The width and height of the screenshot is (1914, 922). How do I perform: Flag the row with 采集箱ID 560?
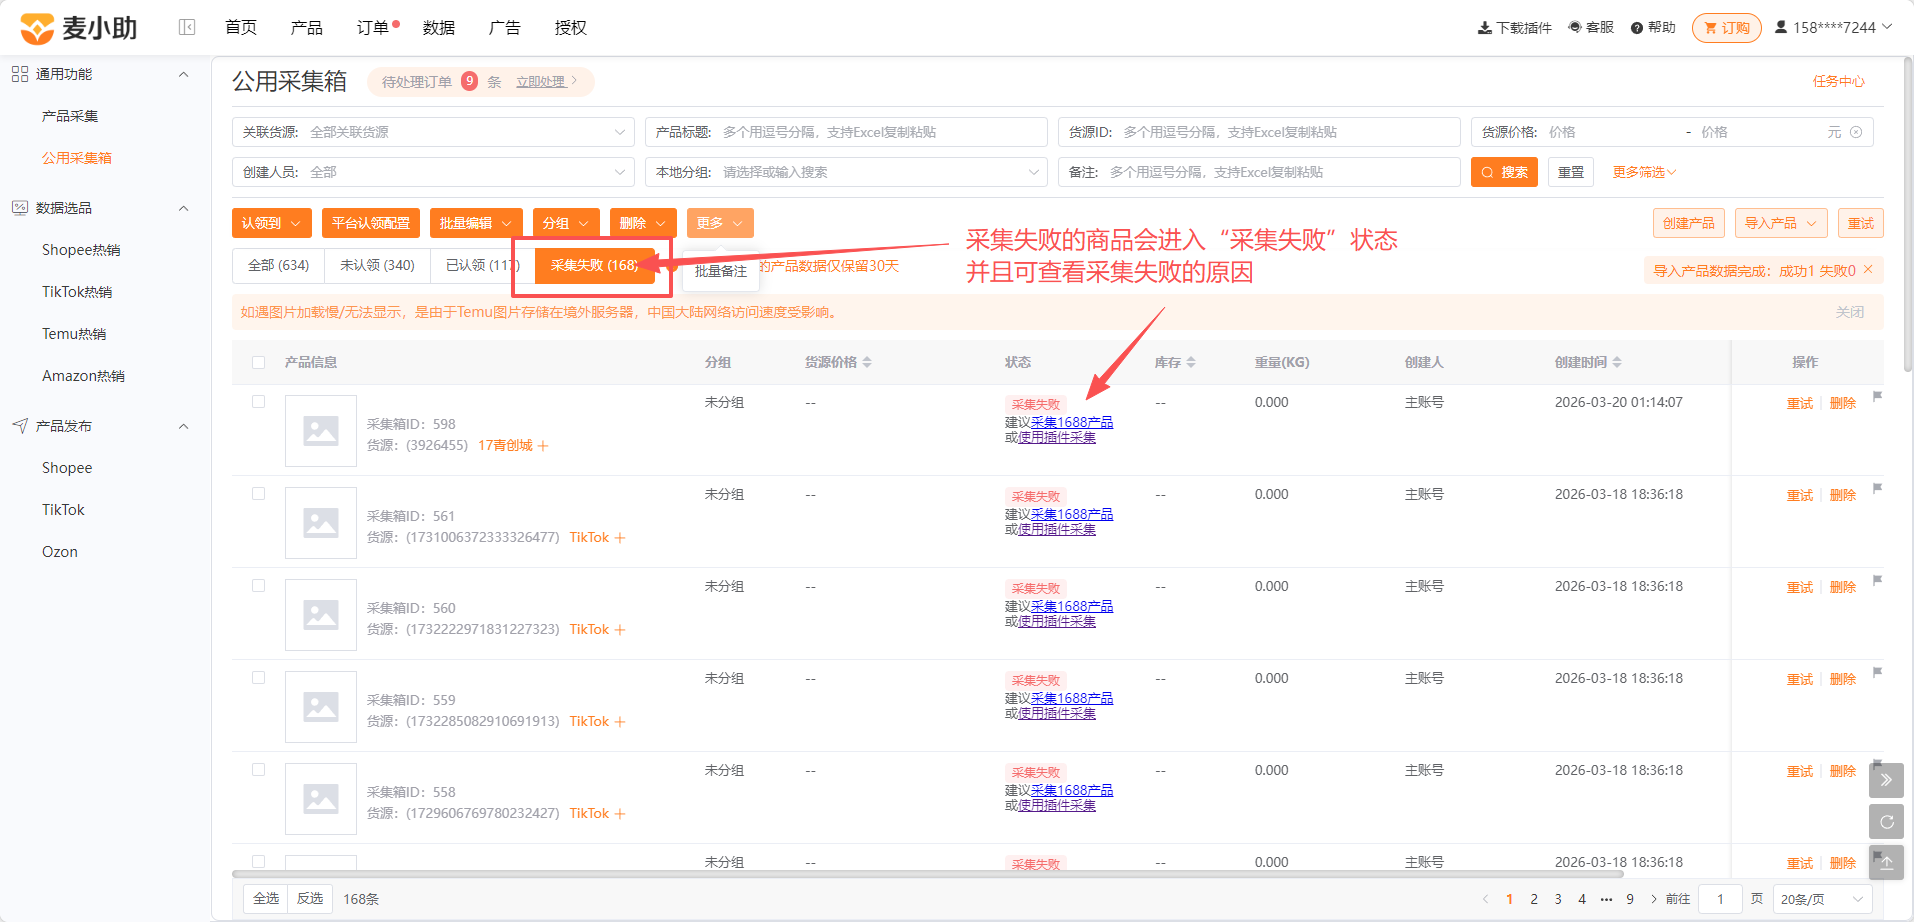[1877, 581]
